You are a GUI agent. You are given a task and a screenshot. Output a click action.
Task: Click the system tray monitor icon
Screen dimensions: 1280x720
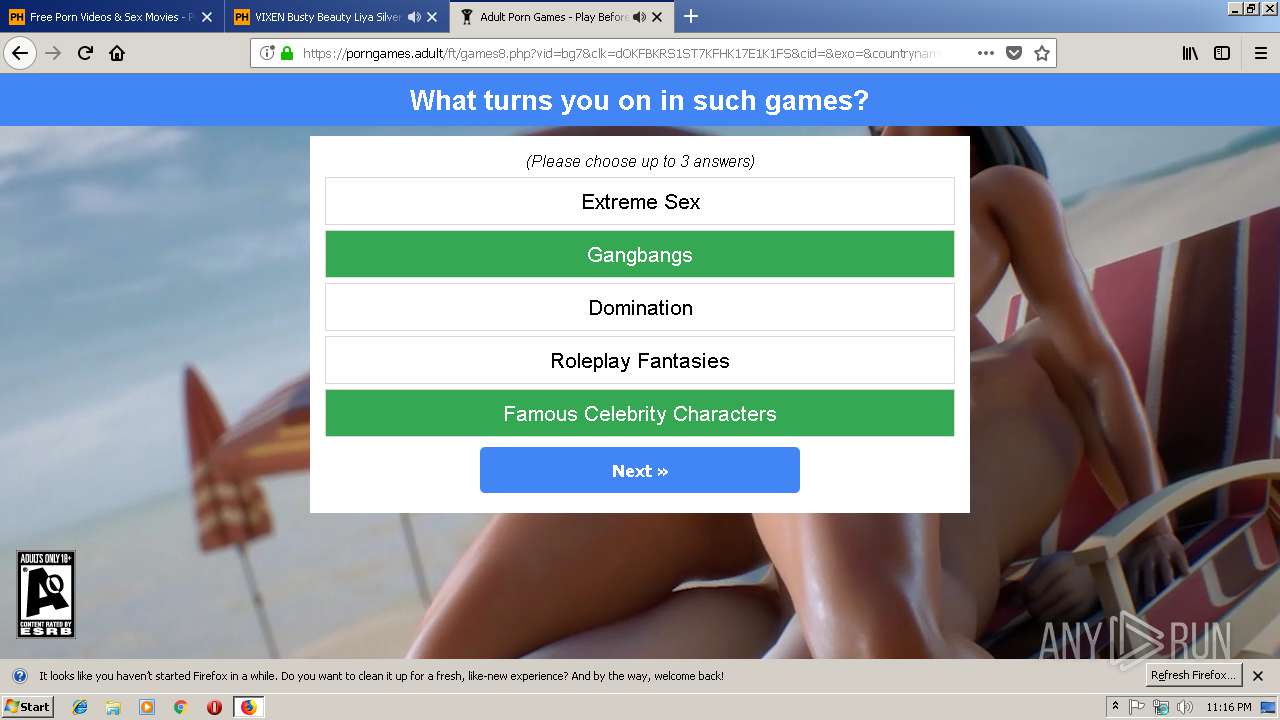(1268, 707)
